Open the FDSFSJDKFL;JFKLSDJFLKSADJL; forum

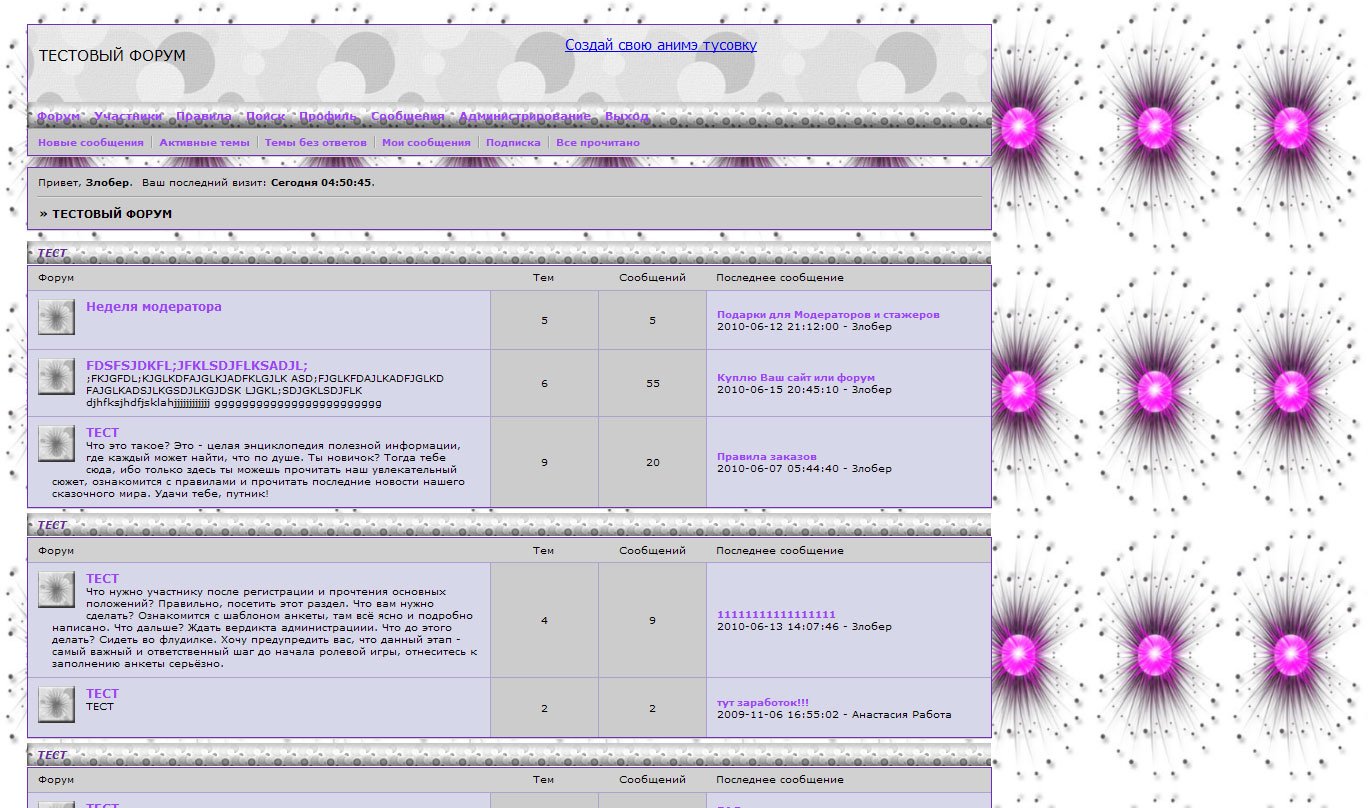pyautogui.click(x=197, y=366)
